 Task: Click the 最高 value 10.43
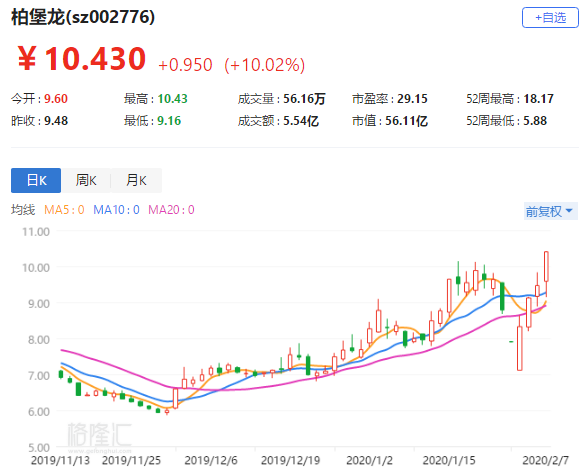(172, 99)
